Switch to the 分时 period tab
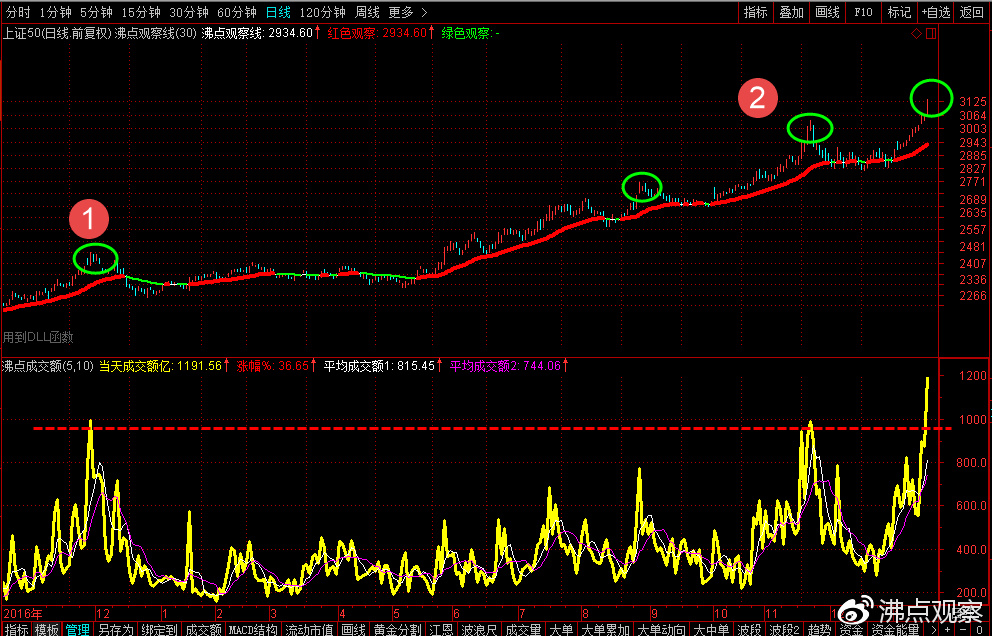Screen dimensions: 992x636 pos(18,12)
